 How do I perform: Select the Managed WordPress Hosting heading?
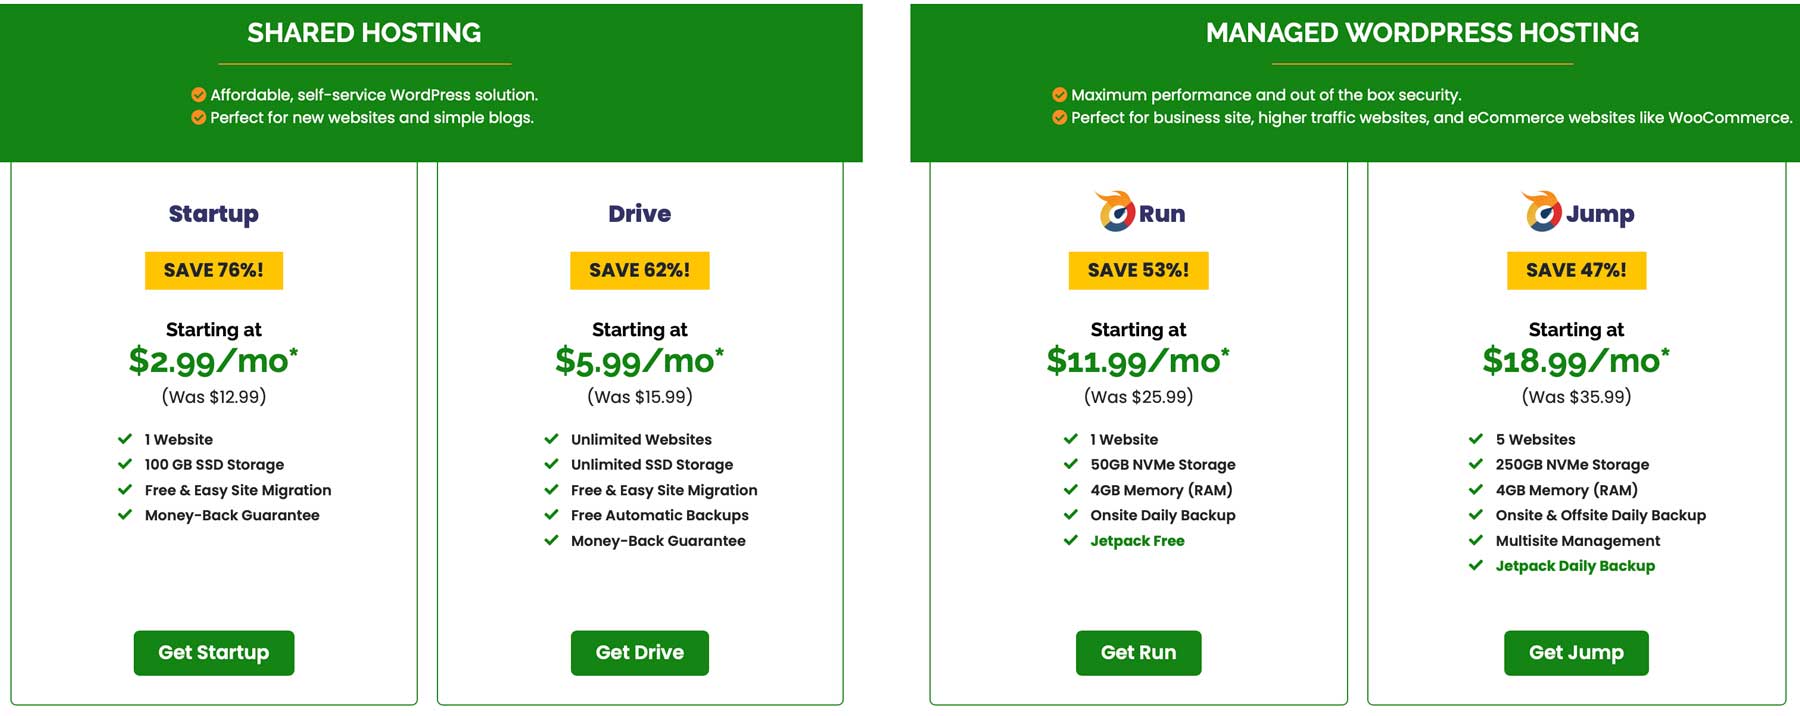click(x=1422, y=33)
